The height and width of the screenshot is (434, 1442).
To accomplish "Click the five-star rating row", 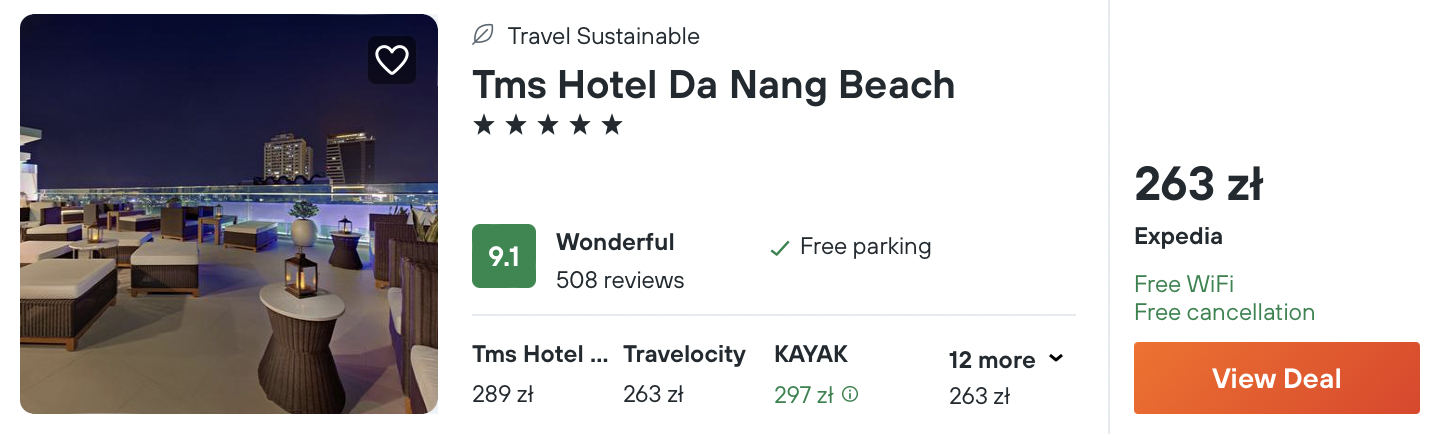I will (548, 126).
